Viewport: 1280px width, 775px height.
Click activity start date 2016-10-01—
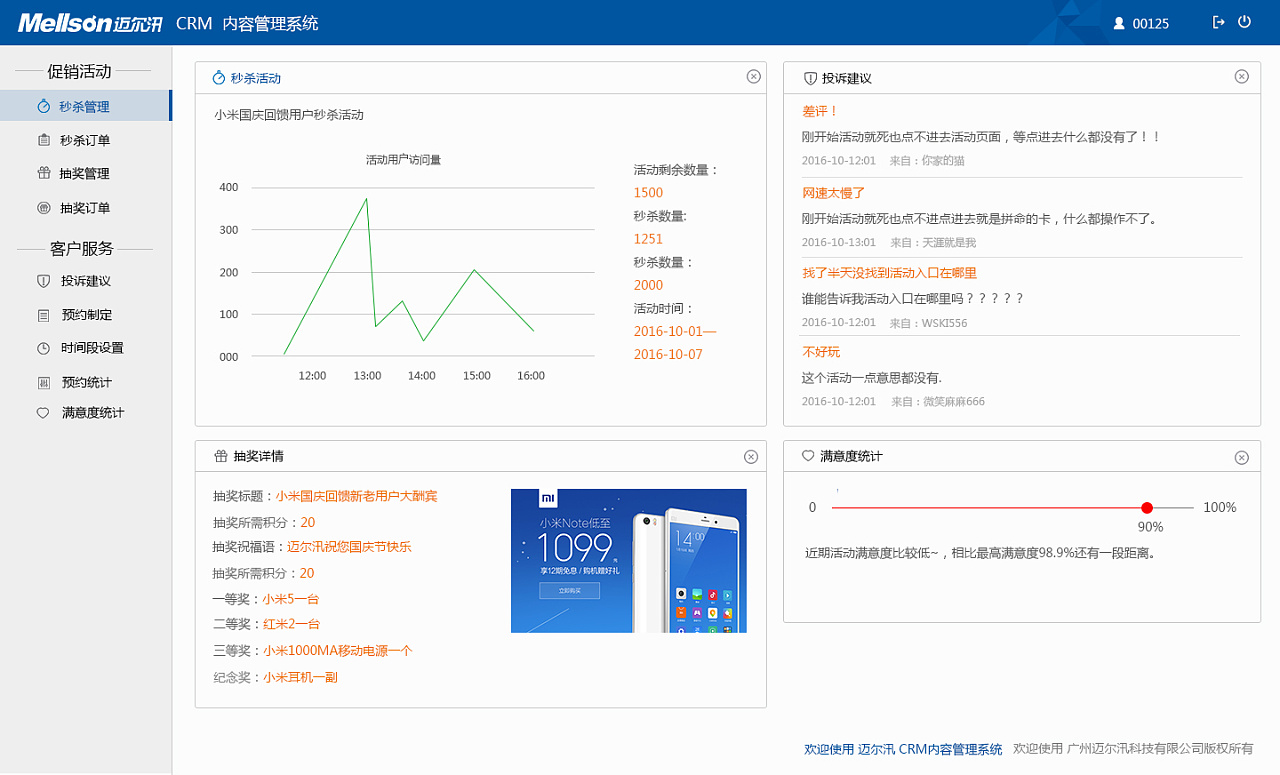(675, 331)
